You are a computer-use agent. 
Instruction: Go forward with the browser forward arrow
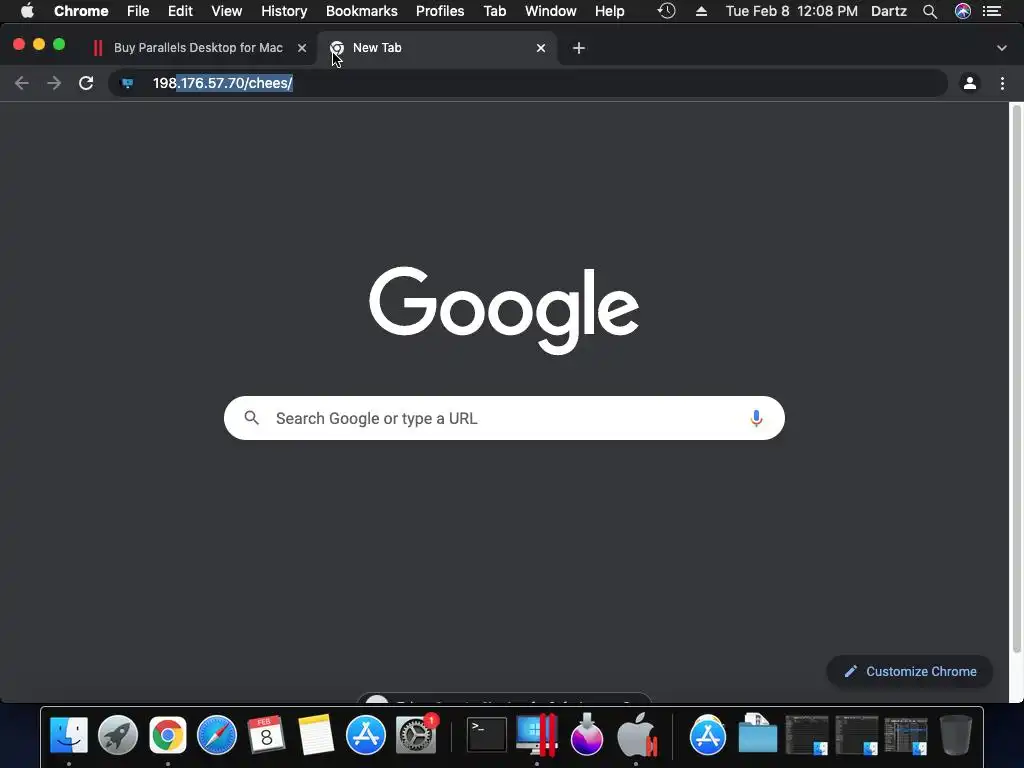coord(54,83)
